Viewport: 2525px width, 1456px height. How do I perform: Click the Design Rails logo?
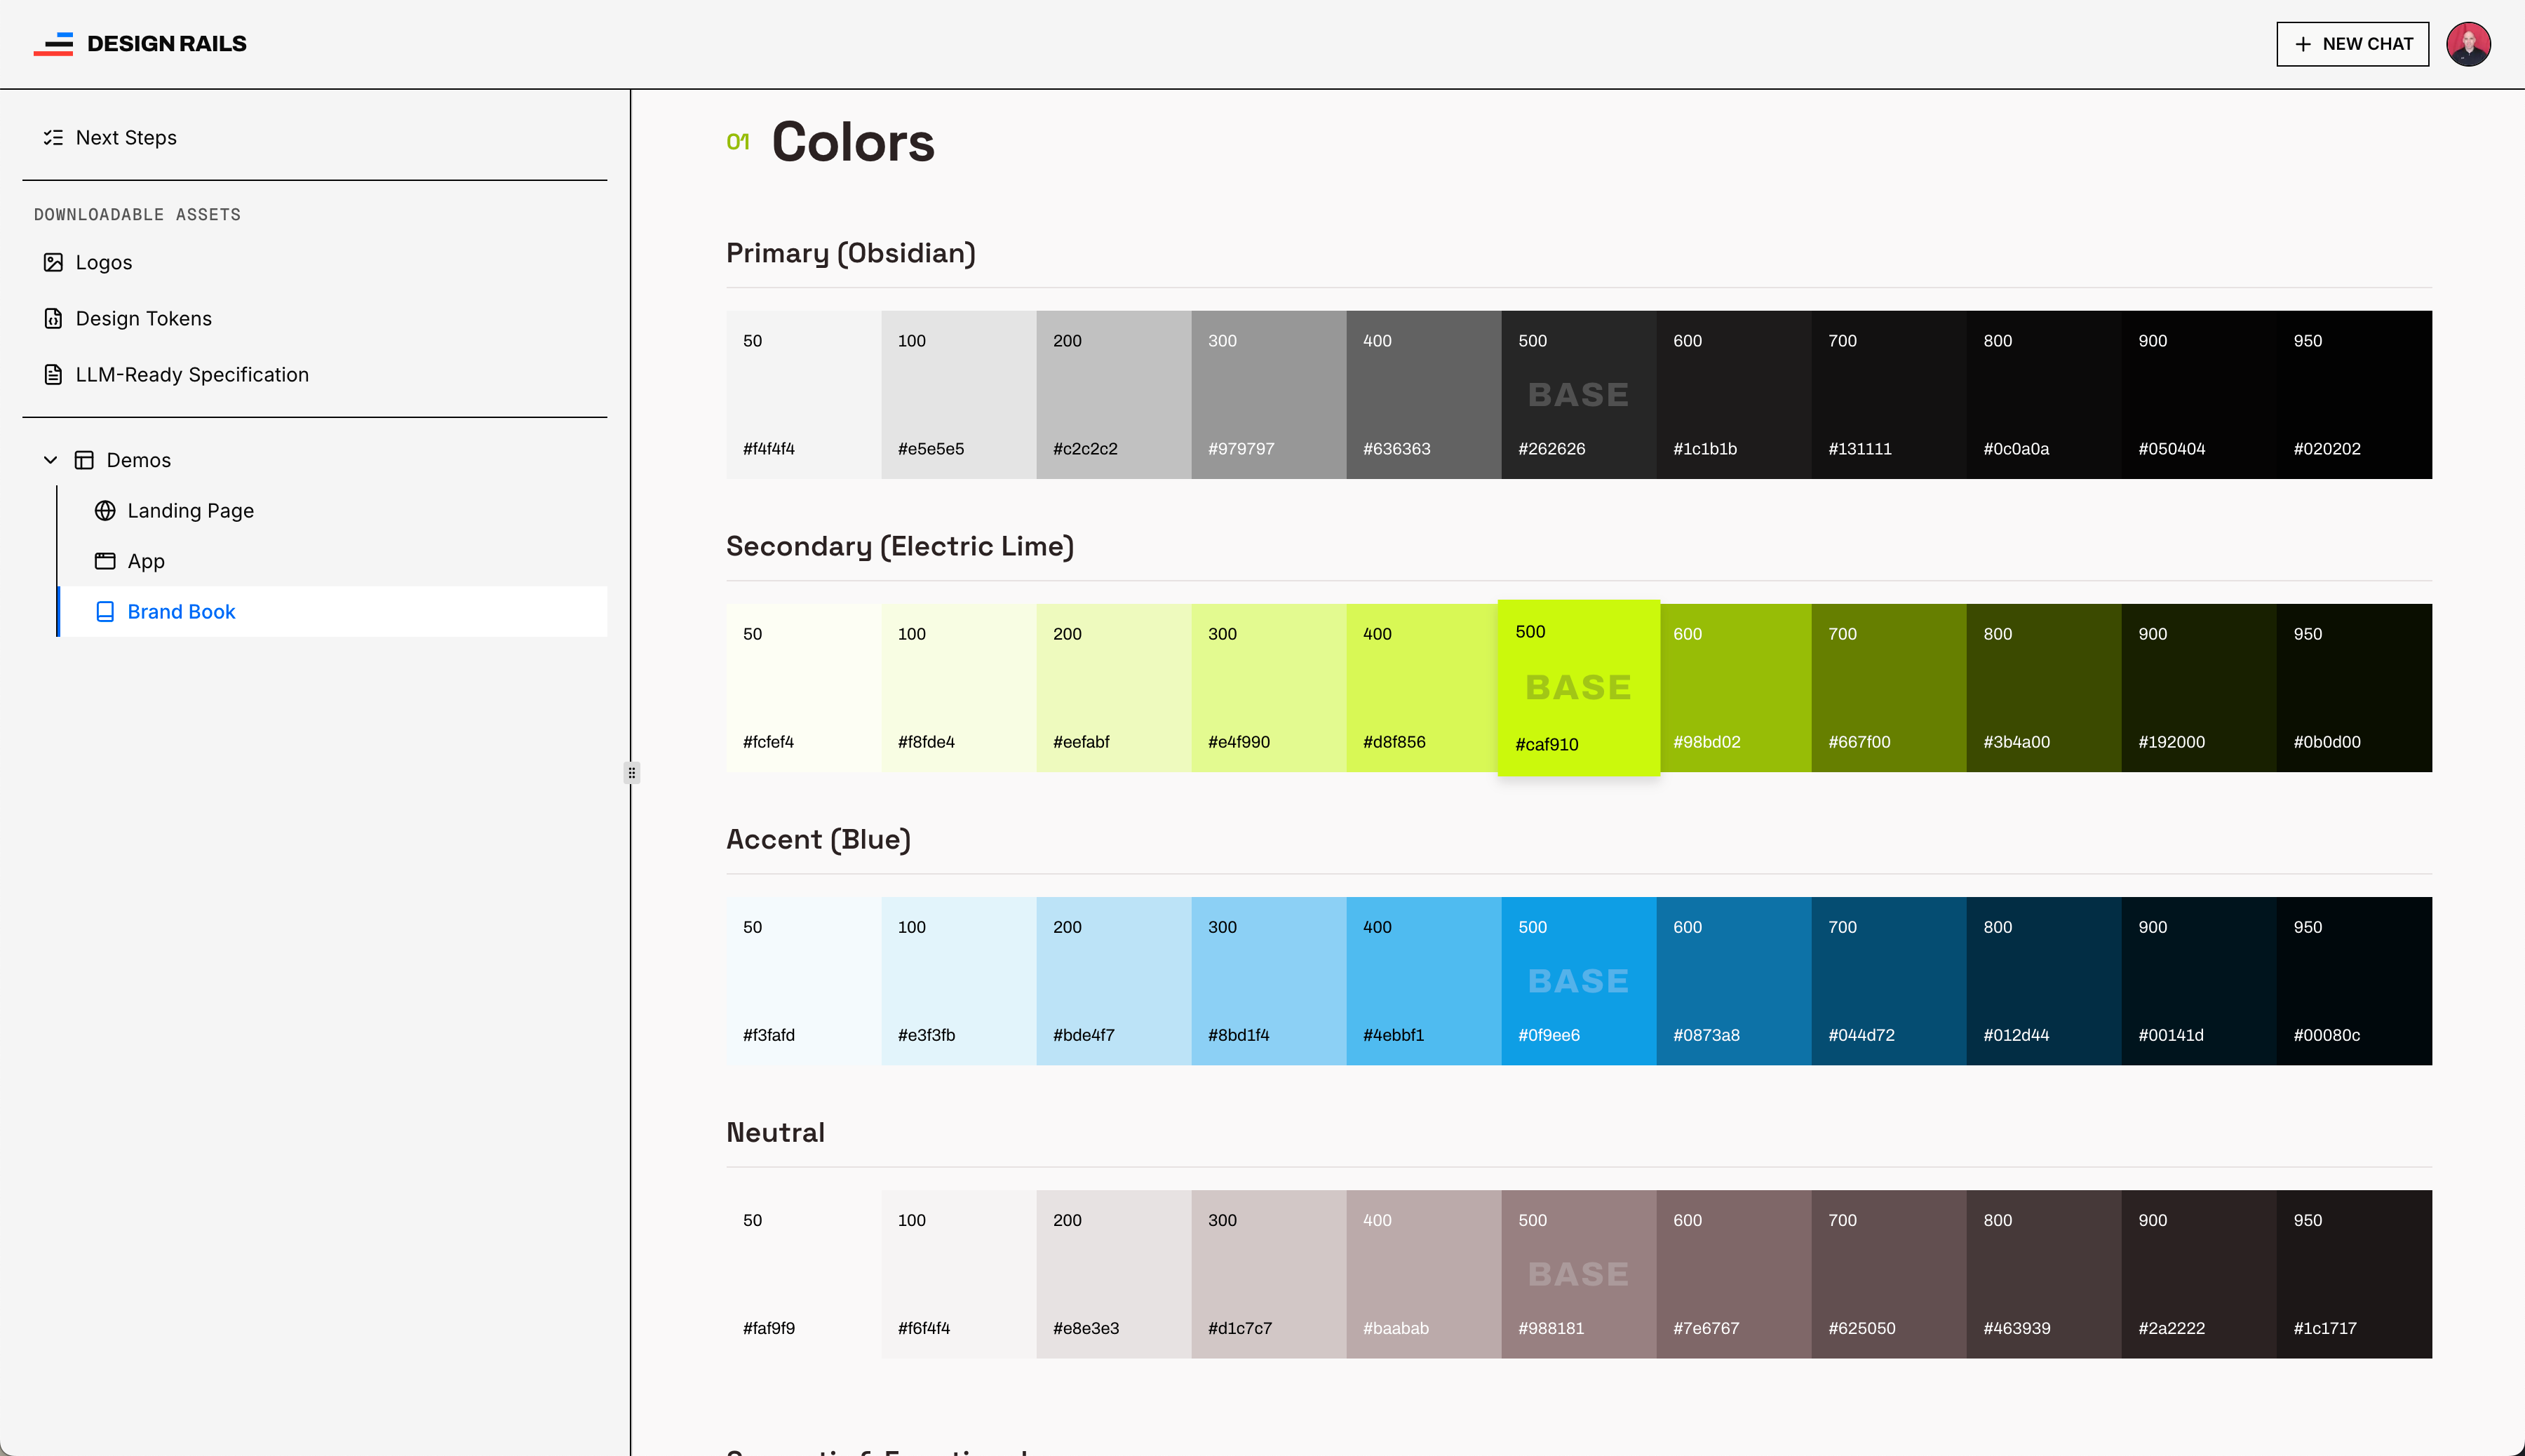coord(140,44)
